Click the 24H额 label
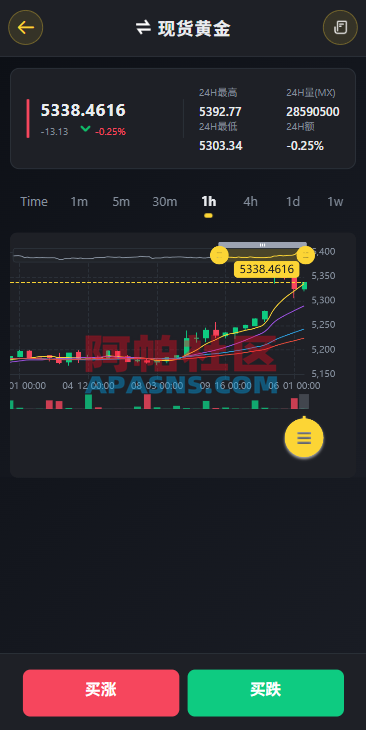Viewport: 366px width, 730px height. (x=301, y=127)
